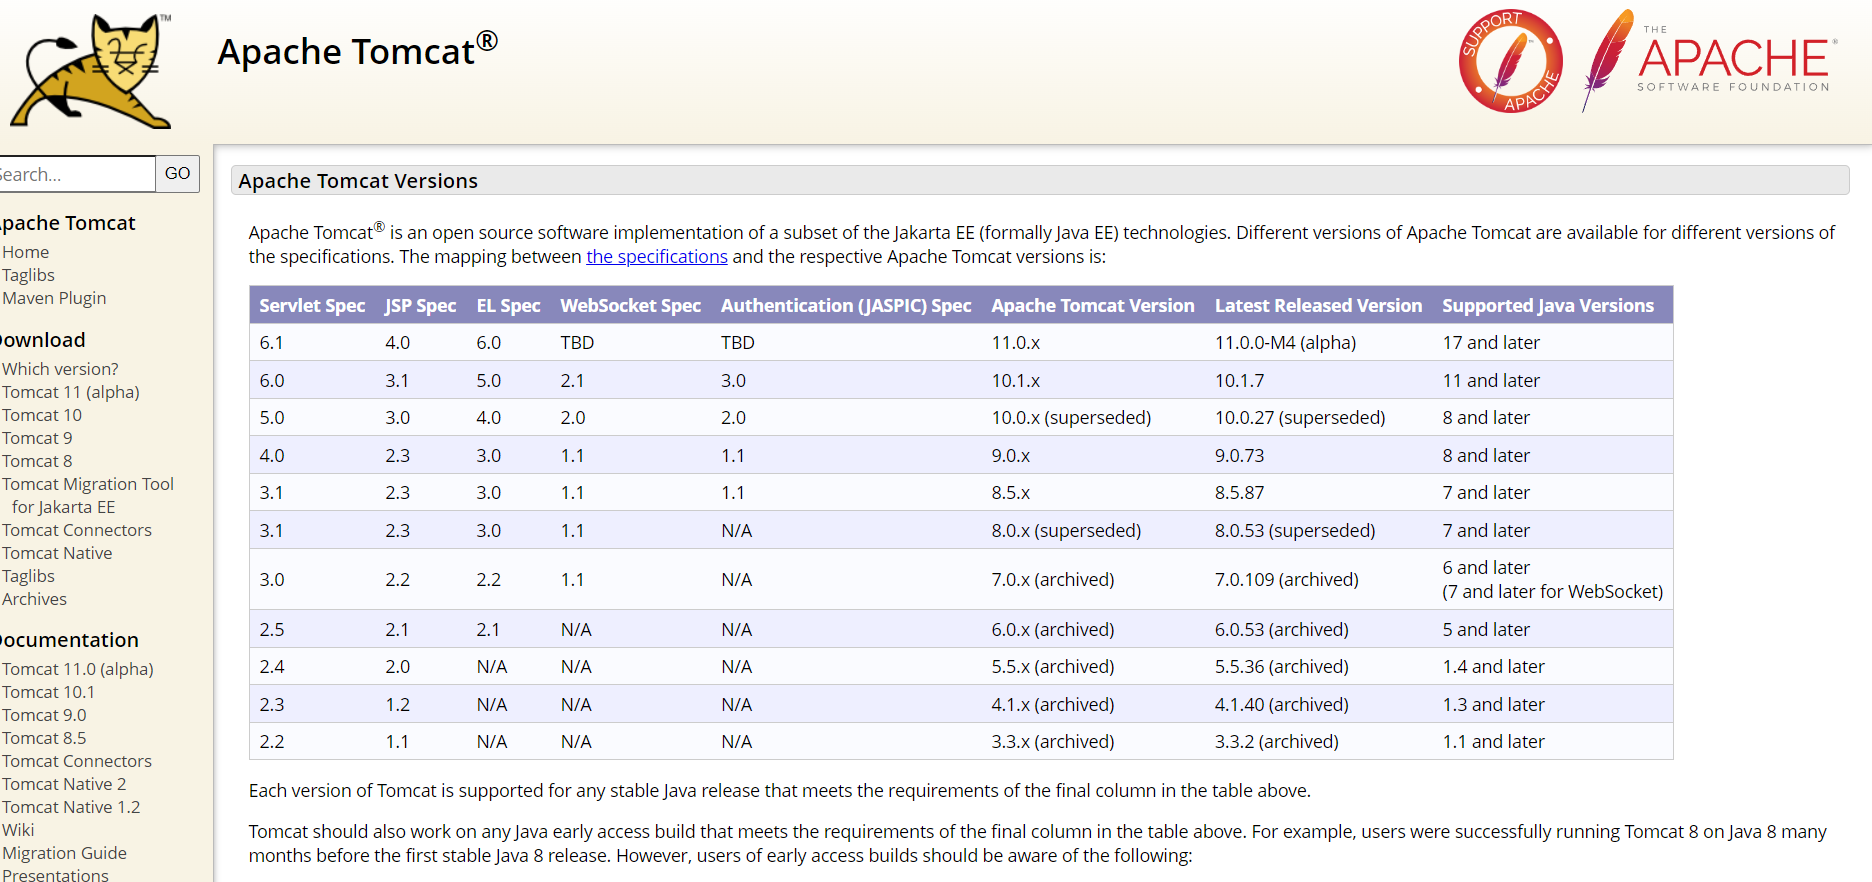Image resolution: width=1872 pixels, height=882 pixels.
Task: Focus the Search input field
Action: click(76, 174)
